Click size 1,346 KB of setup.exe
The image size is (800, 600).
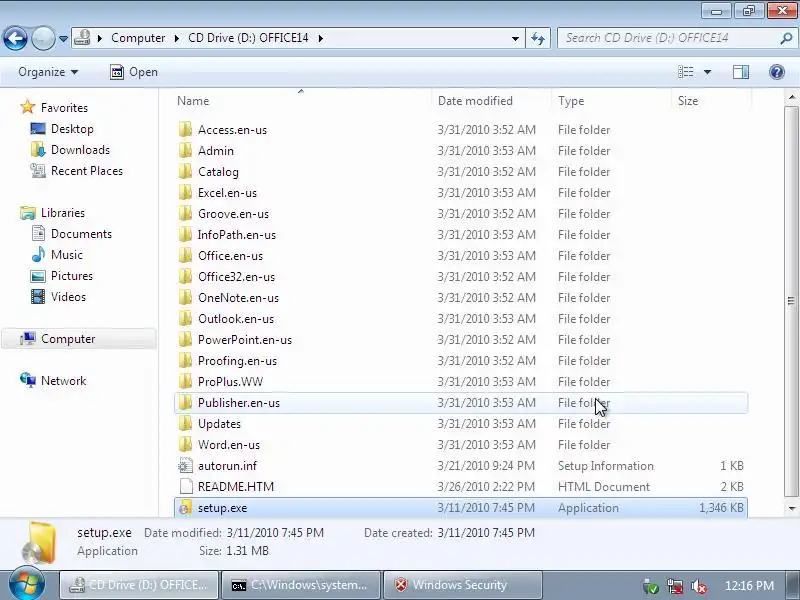pyautogui.click(x=721, y=508)
